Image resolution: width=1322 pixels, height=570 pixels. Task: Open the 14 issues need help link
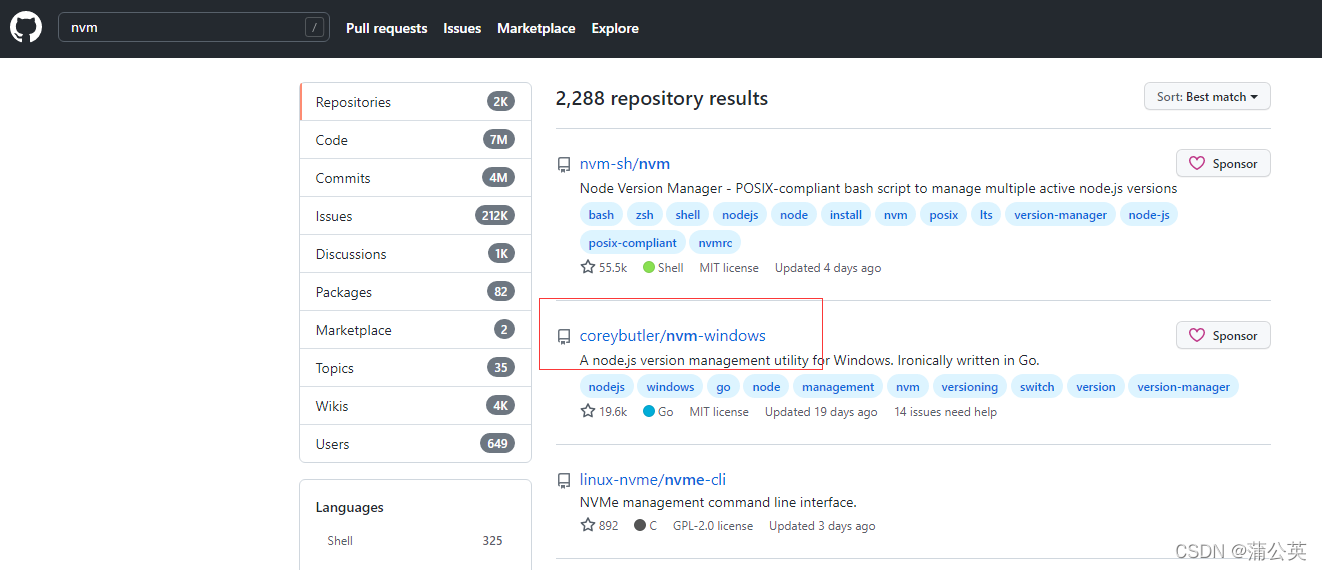[945, 412]
